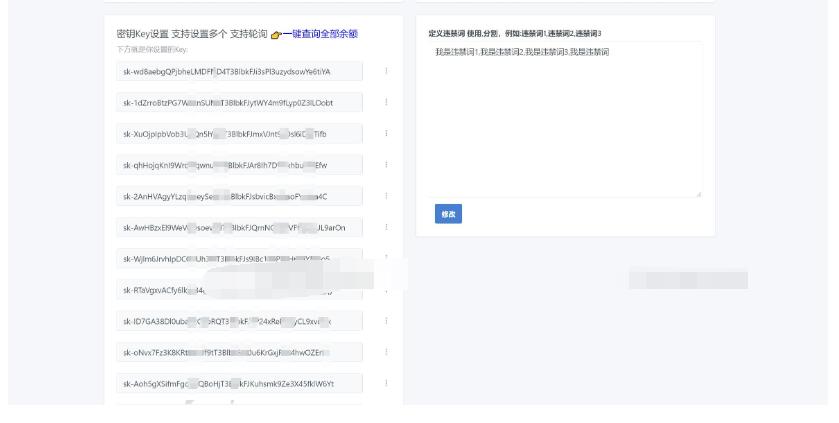Image resolution: width=839 pixels, height=423 pixels.
Task: Click the 定义违禁词 instruction label
Action: click(515, 33)
